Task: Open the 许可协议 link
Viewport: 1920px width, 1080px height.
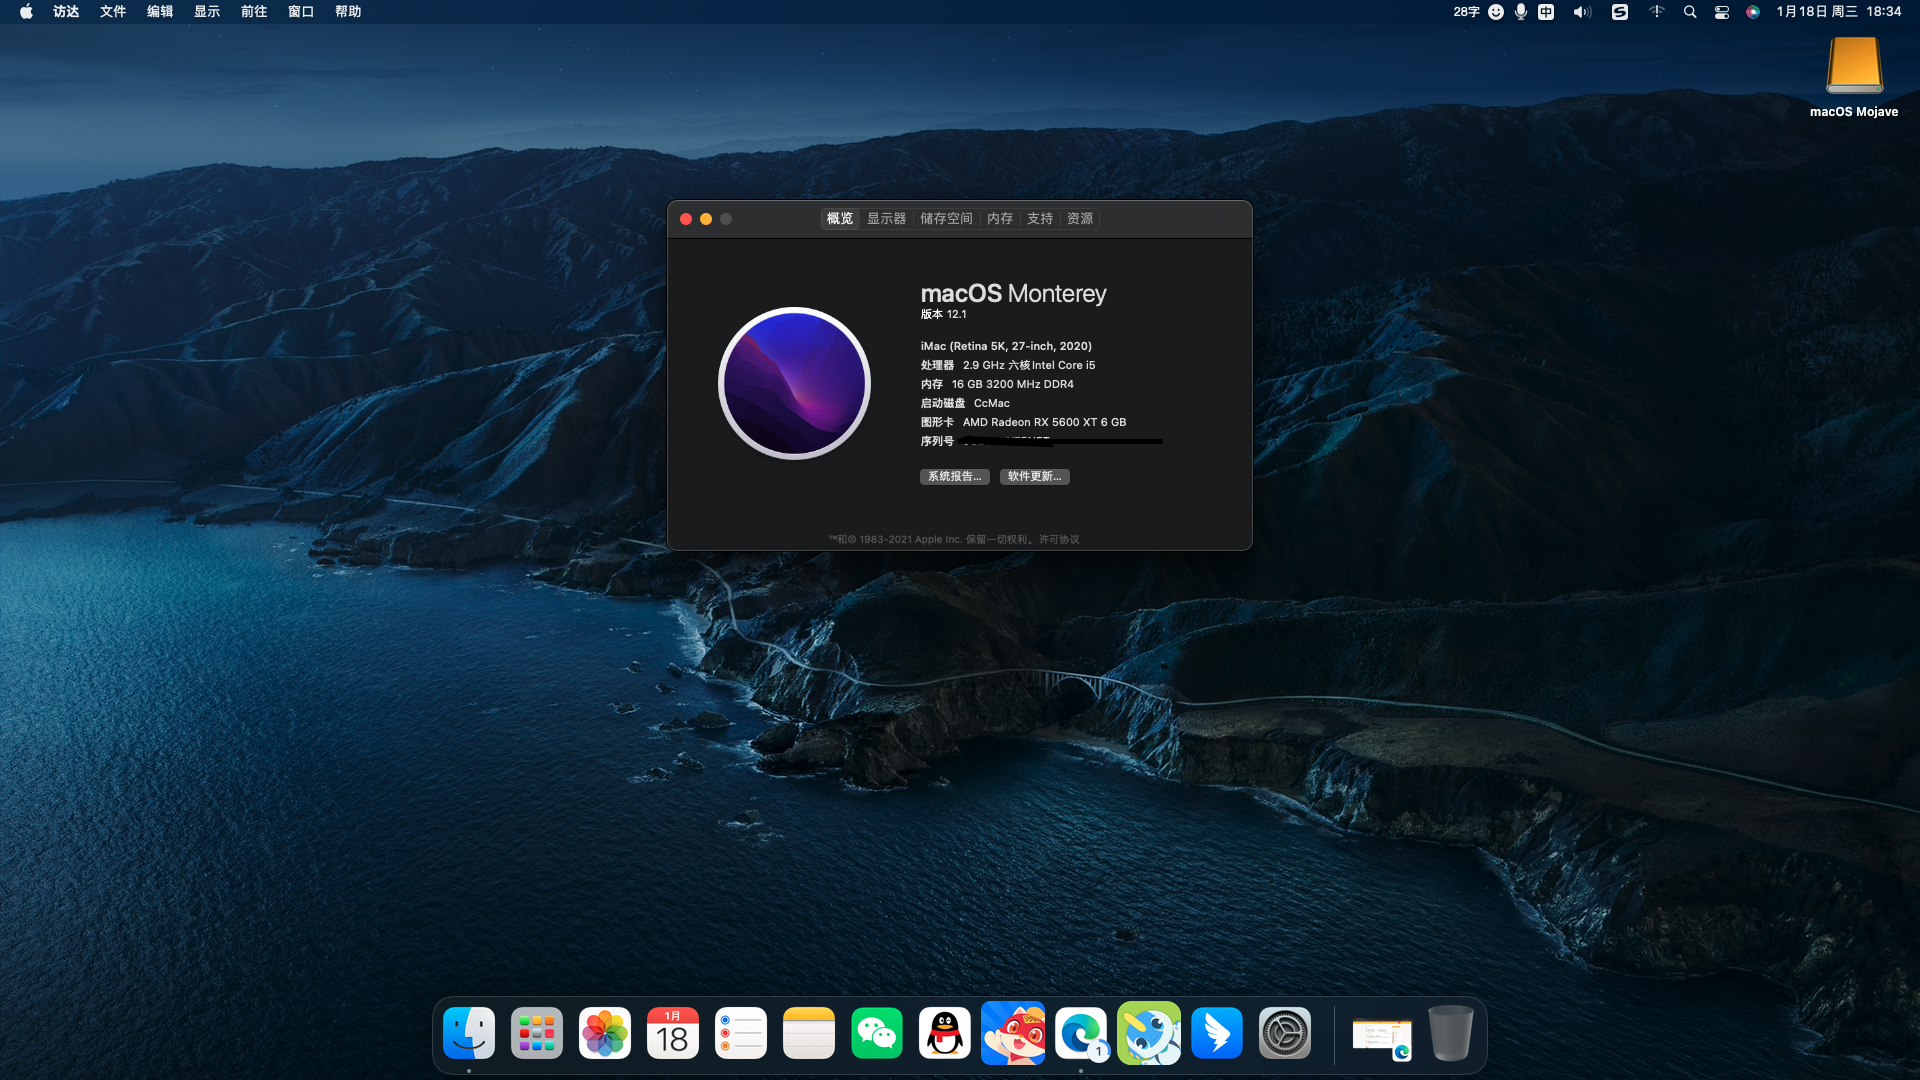Action: pos(1059,540)
